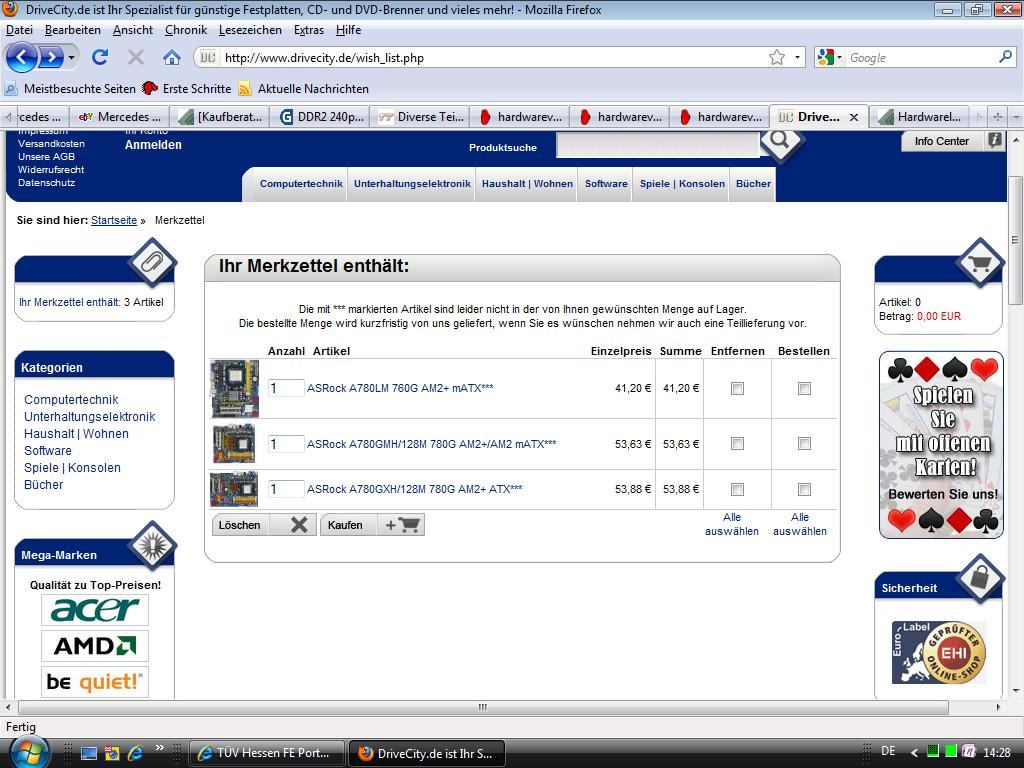This screenshot has width=1024, height=768.
Task: Select the Unterhaltungselektronik navigation tab
Action: 412,184
